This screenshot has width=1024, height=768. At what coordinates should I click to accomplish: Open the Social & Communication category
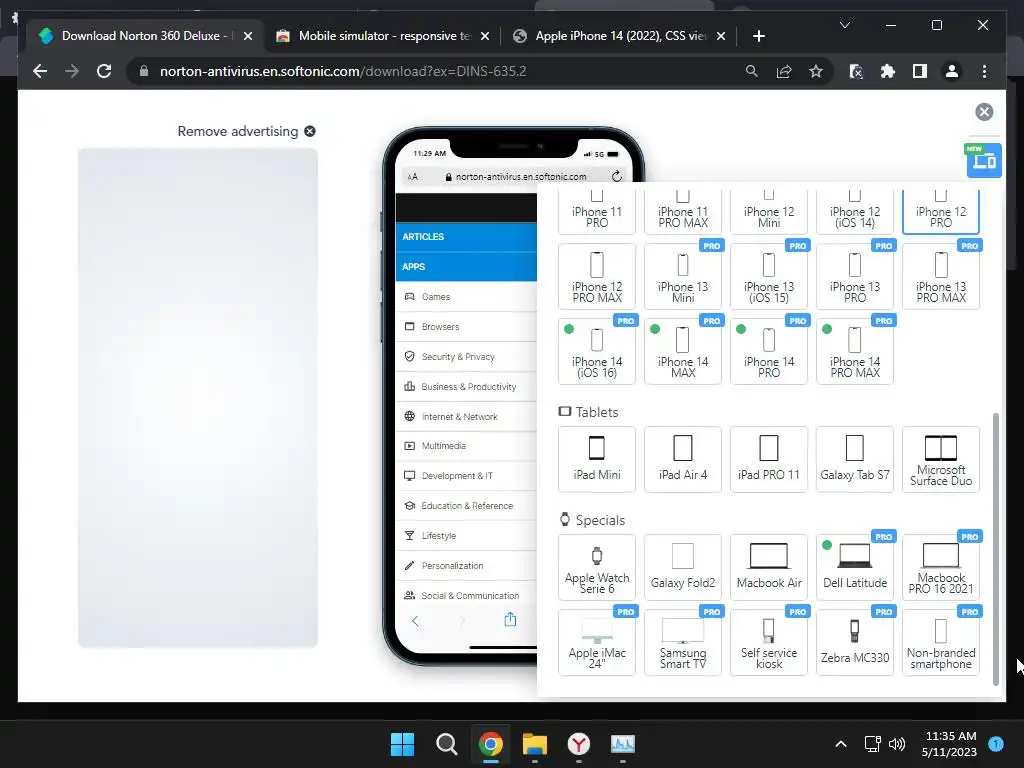pyautogui.click(x=466, y=596)
